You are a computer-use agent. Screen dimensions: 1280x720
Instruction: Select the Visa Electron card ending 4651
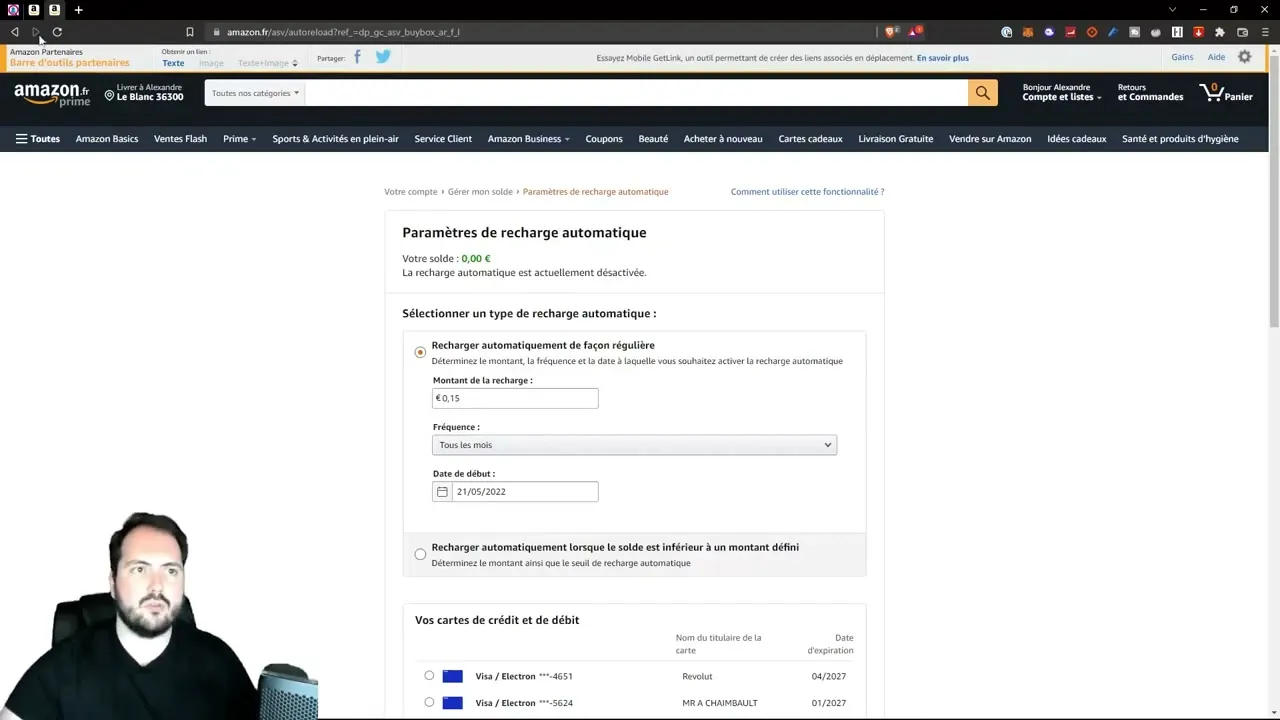point(429,675)
